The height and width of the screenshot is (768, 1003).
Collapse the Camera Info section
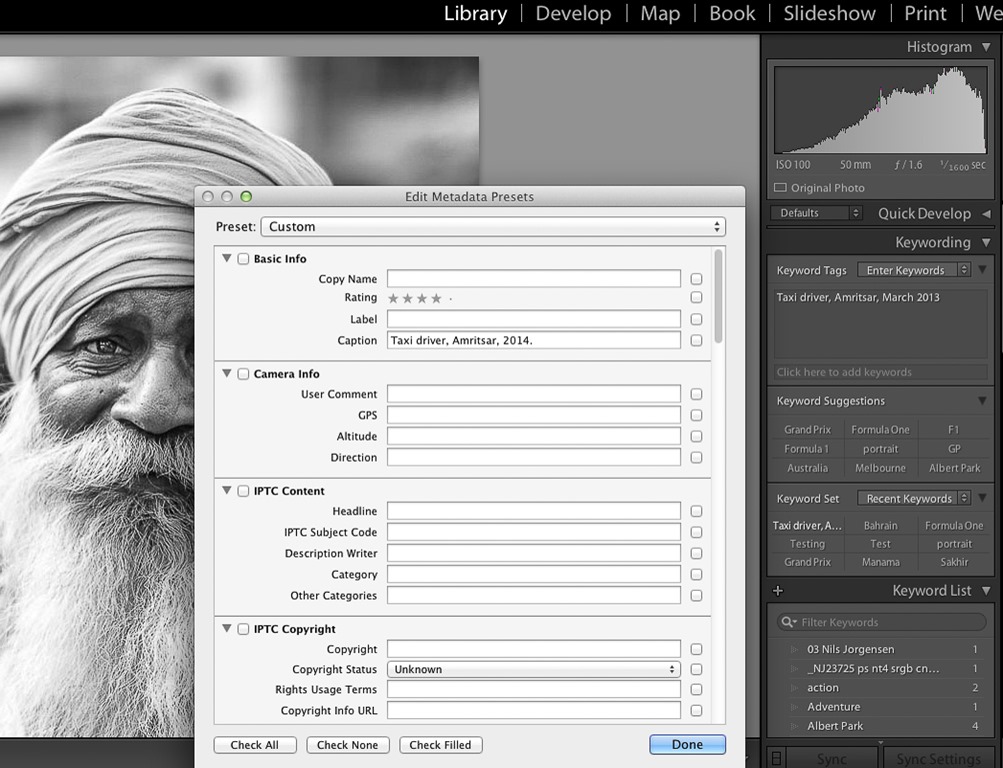[227, 374]
